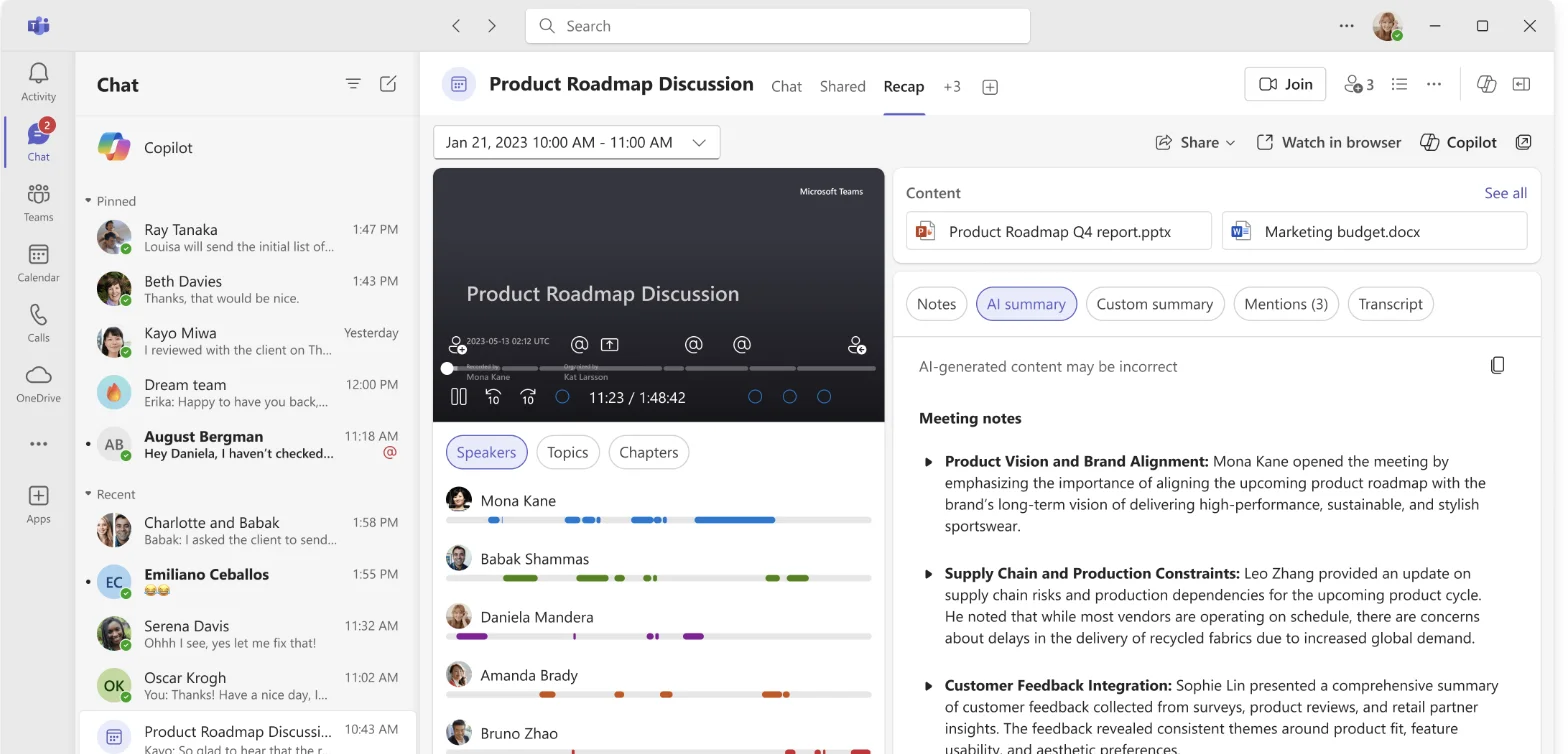Click the See all link in Content
Screen dimensions: 1568x754
[1505, 193]
